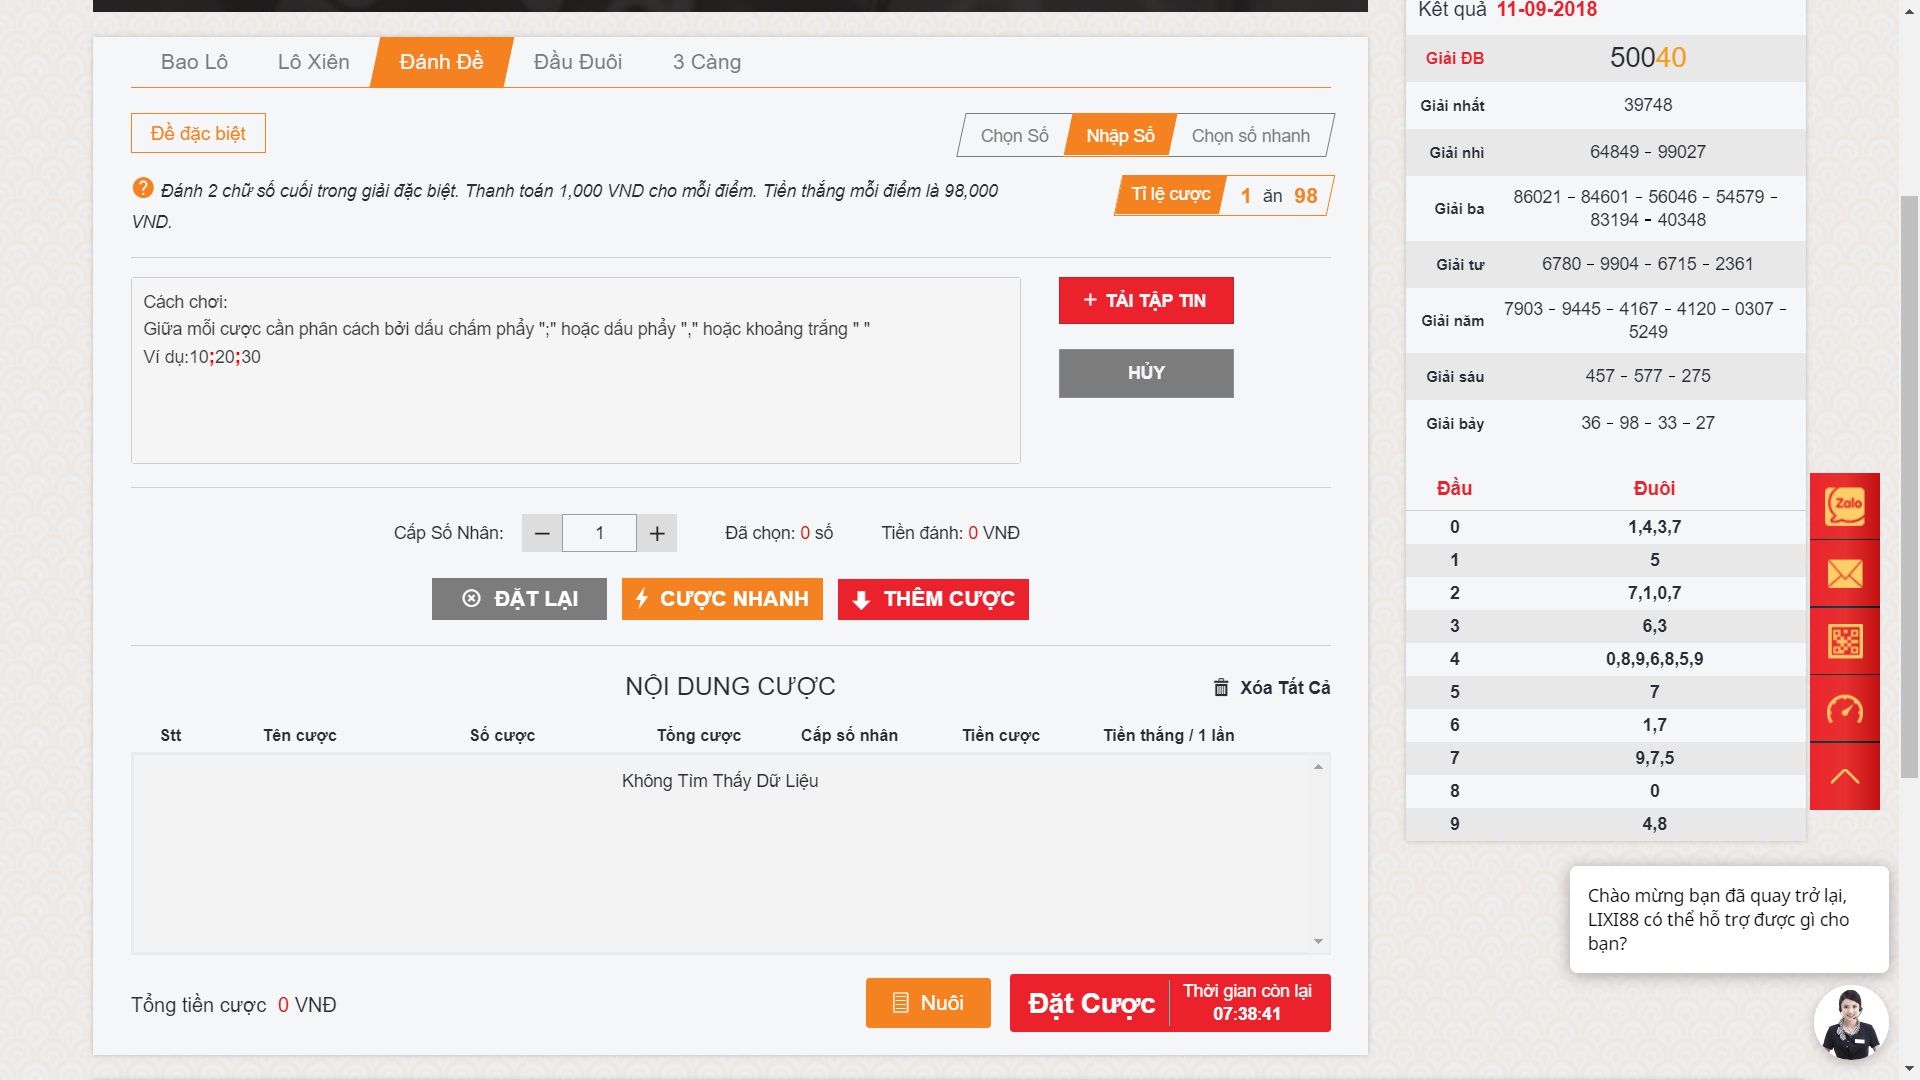Image resolution: width=1920 pixels, height=1080 pixels.
Task: Open the support agent chat avatar
Action: coord(1851,1023)
